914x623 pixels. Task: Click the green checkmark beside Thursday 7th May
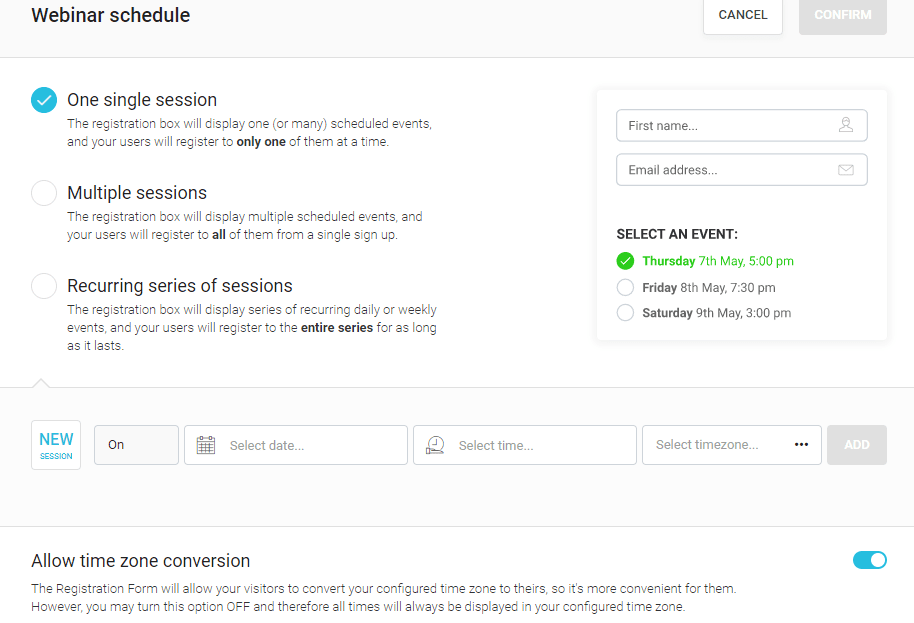click(x=625, y=261)
